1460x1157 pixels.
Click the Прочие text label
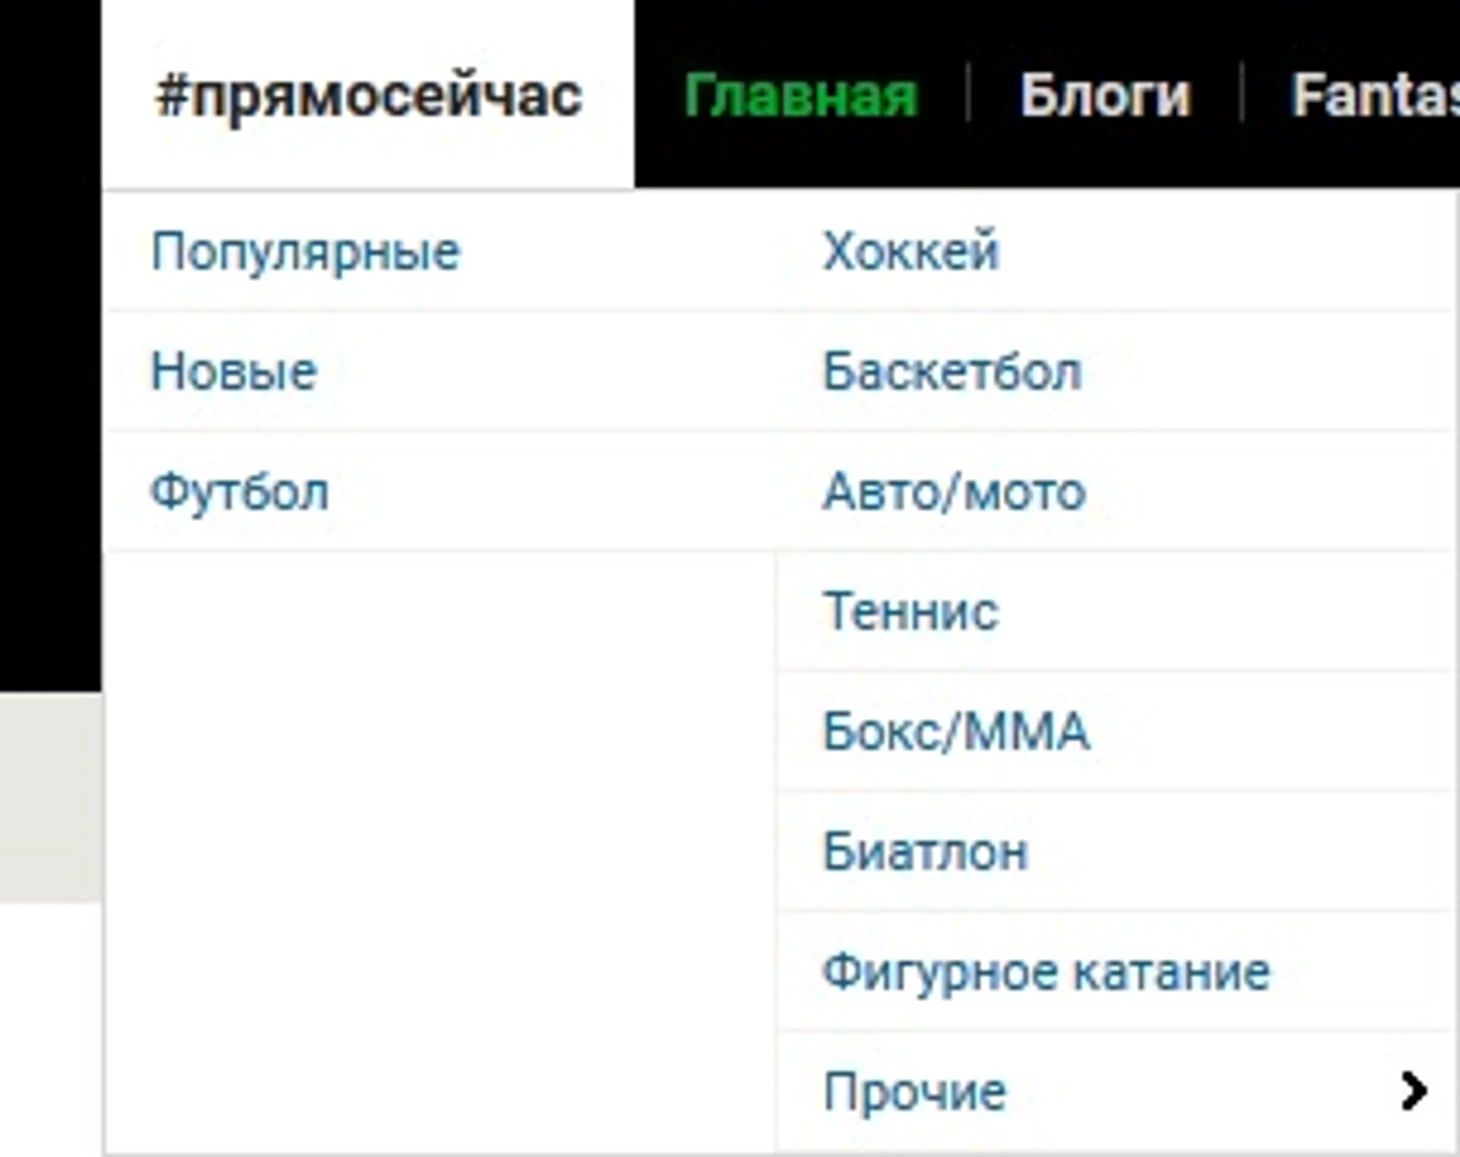pos(914,1091)
